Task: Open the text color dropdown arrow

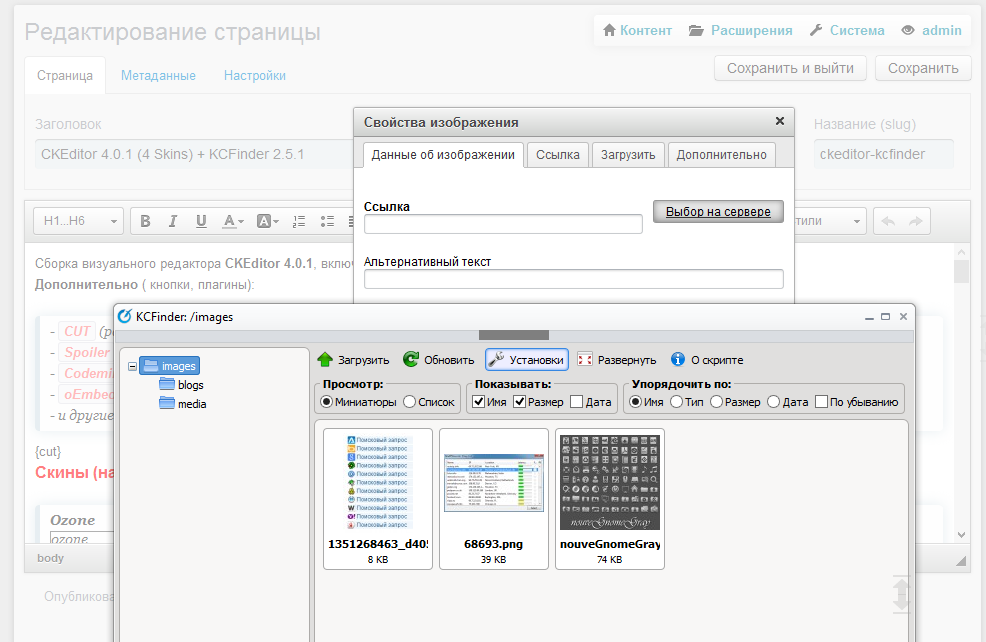Action: 241,221
